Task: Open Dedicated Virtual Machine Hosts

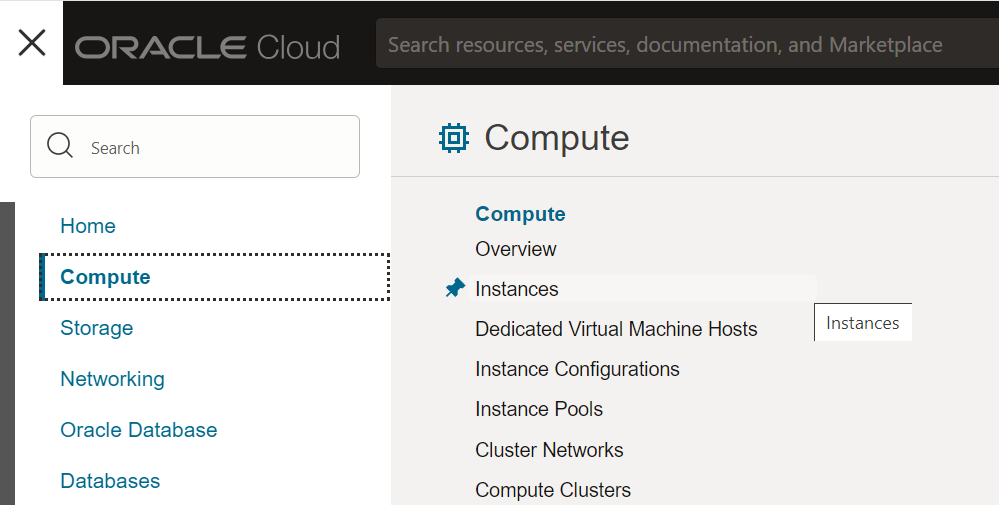Action: click(616, 329)
